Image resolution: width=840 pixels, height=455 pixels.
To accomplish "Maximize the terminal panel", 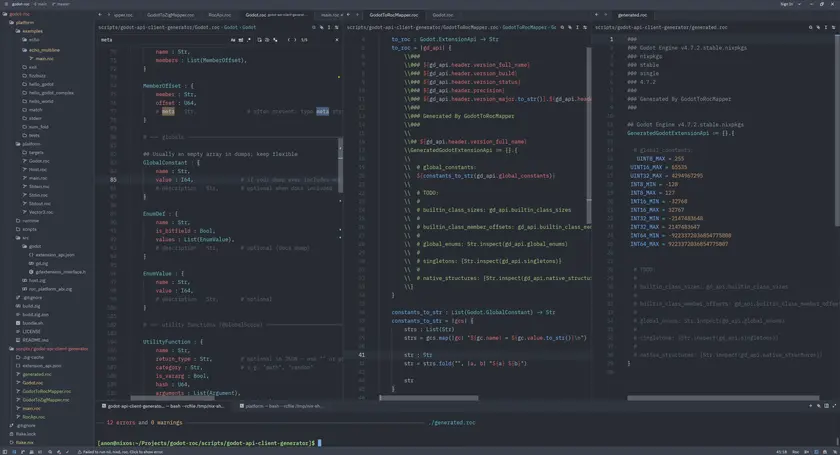I will pos(834,406).
